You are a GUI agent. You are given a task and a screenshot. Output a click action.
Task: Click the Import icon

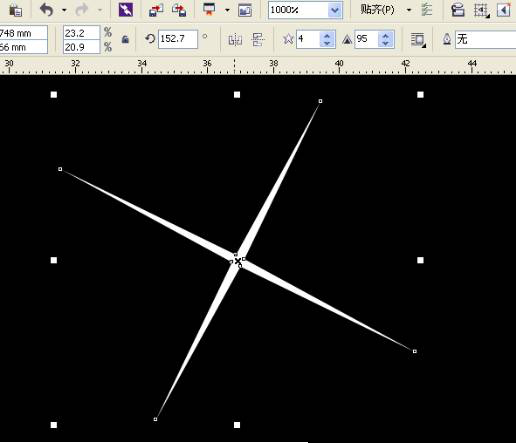[156, 10]
